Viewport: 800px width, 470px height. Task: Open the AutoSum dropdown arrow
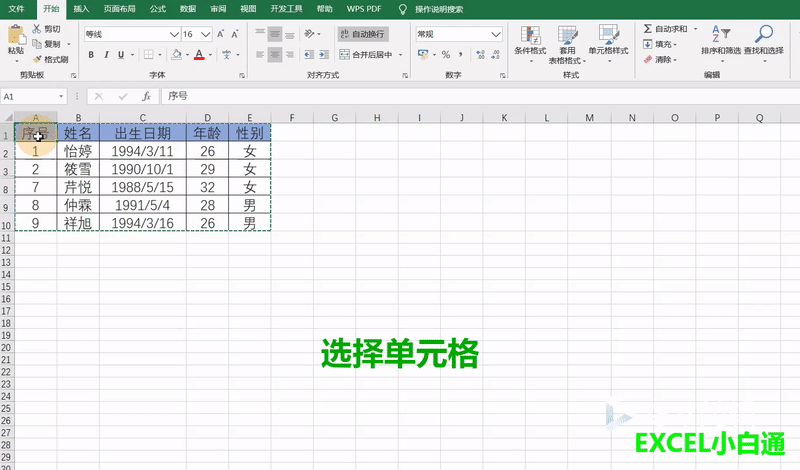click(695, 29)
